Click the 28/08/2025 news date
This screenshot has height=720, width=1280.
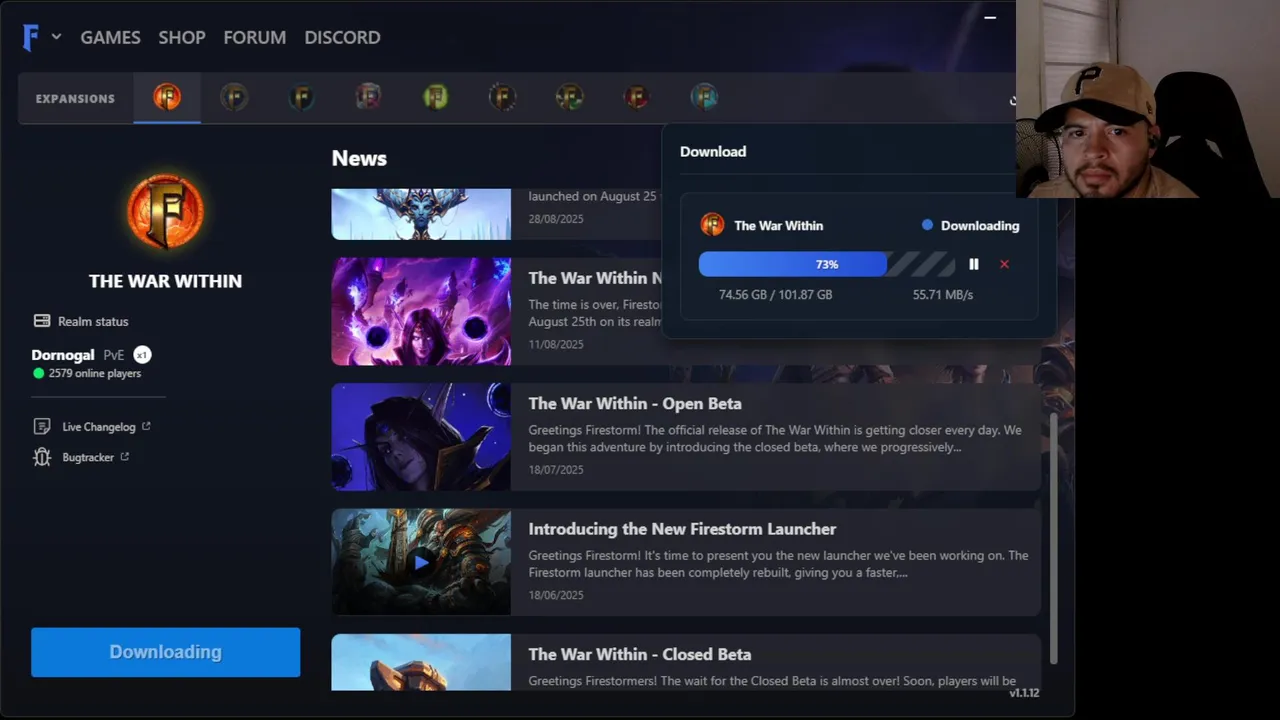(x=556, y=219)
